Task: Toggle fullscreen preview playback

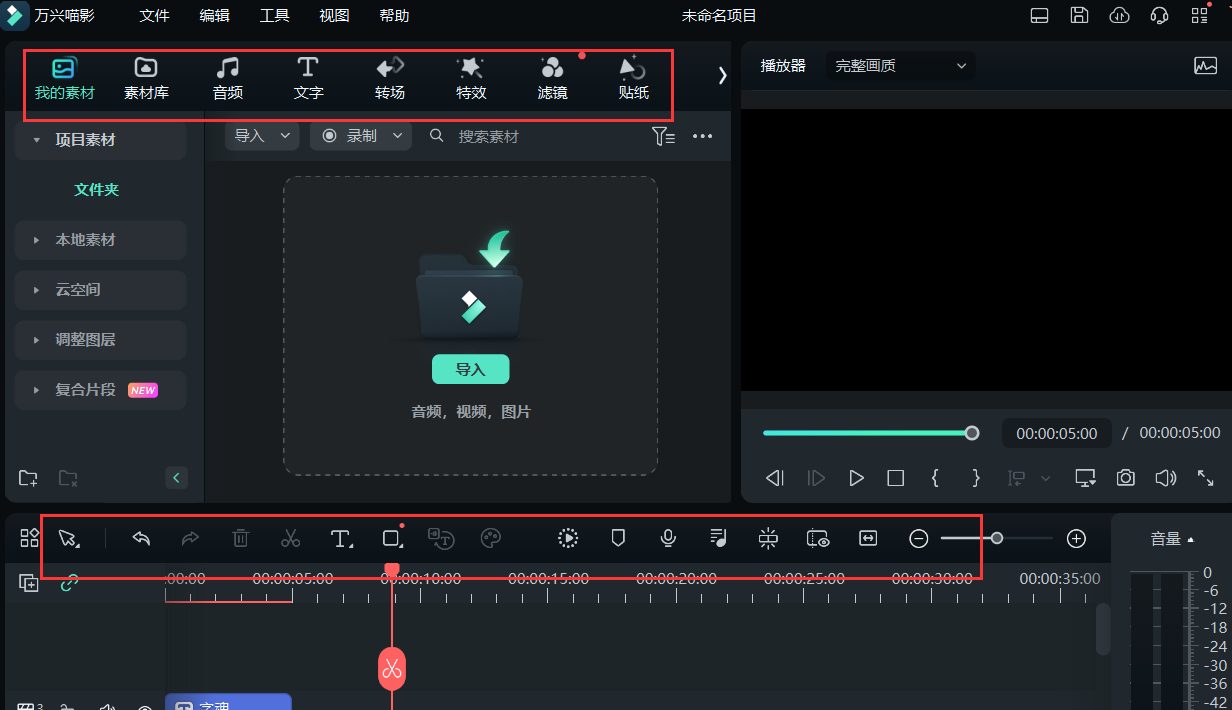Action: click(x=1205, y=478)
